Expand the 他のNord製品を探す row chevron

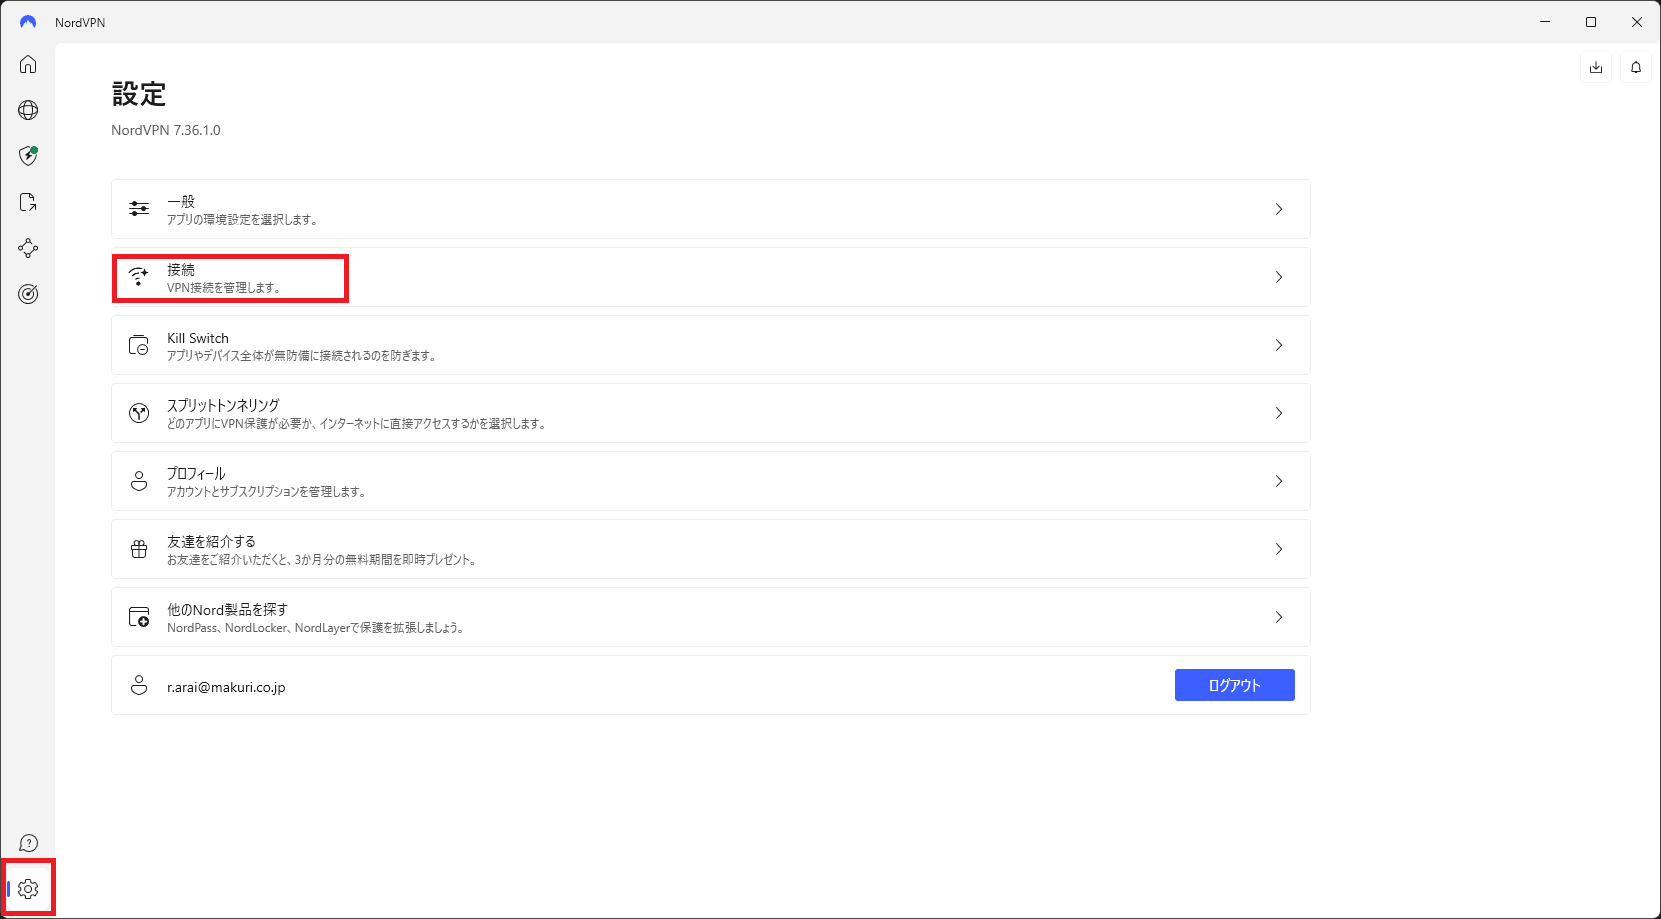tap(1279, 617)
